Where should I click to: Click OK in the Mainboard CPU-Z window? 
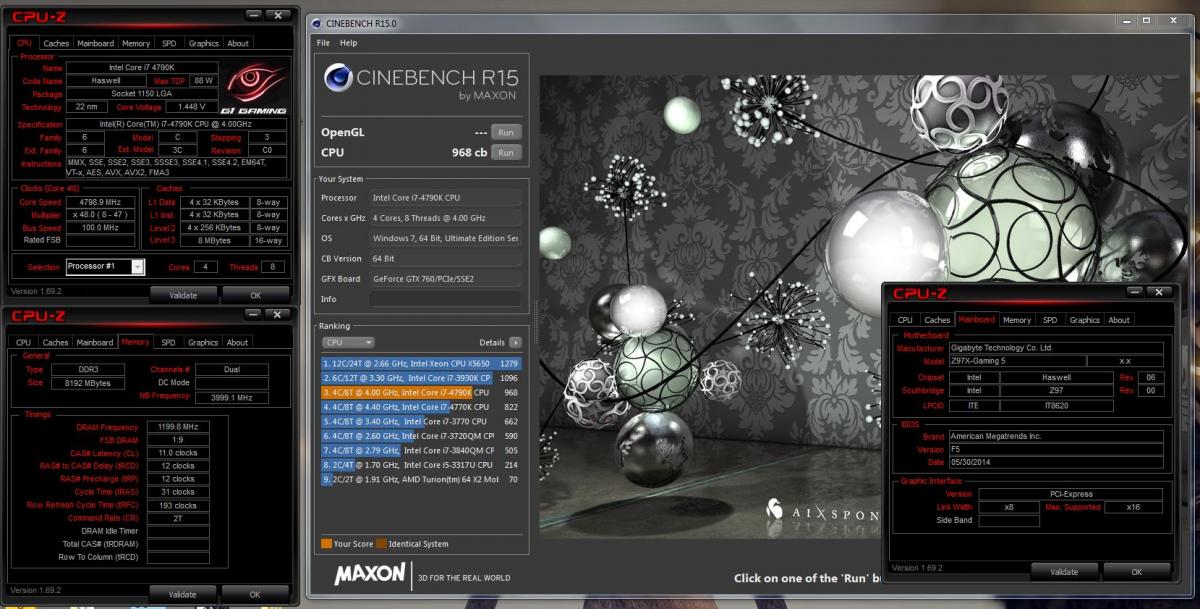coord(1137,572)
